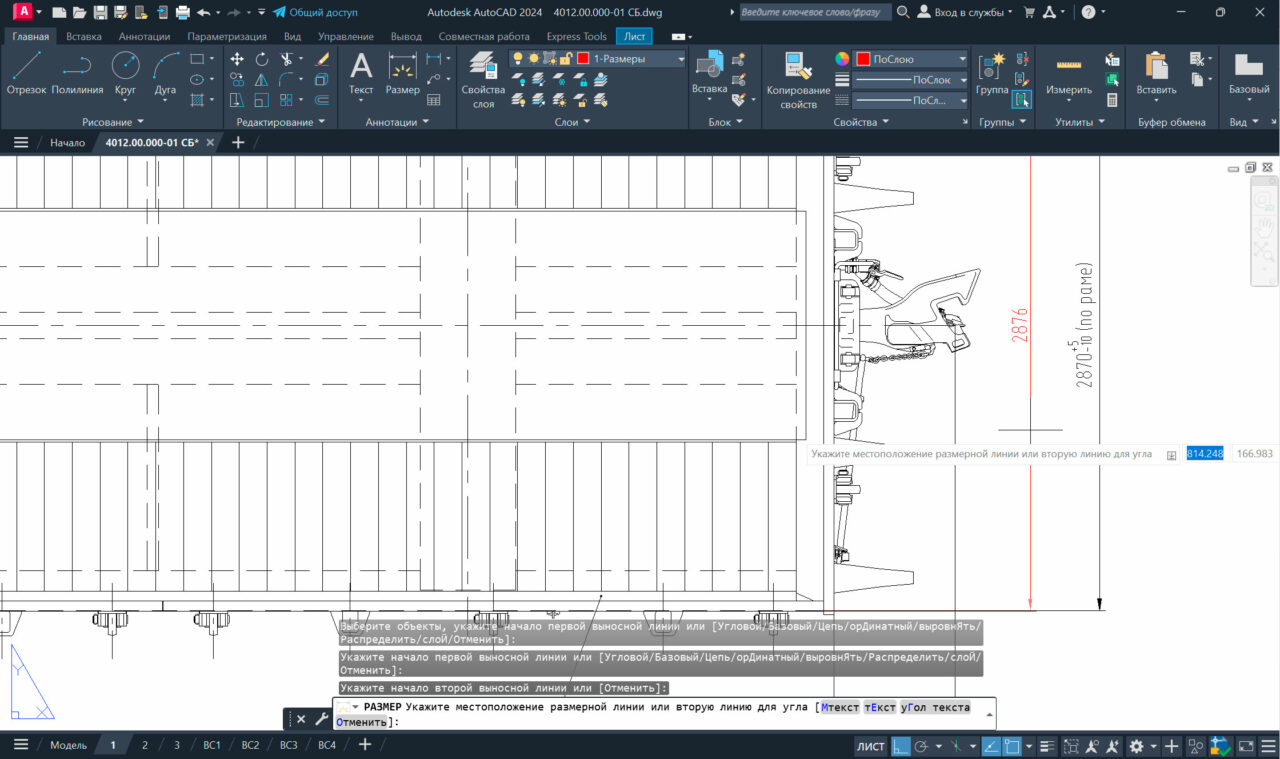Click Общий доступ share button
This screenshot has width=1280, height=759.
pyautogui.click(x=315, y=12)
